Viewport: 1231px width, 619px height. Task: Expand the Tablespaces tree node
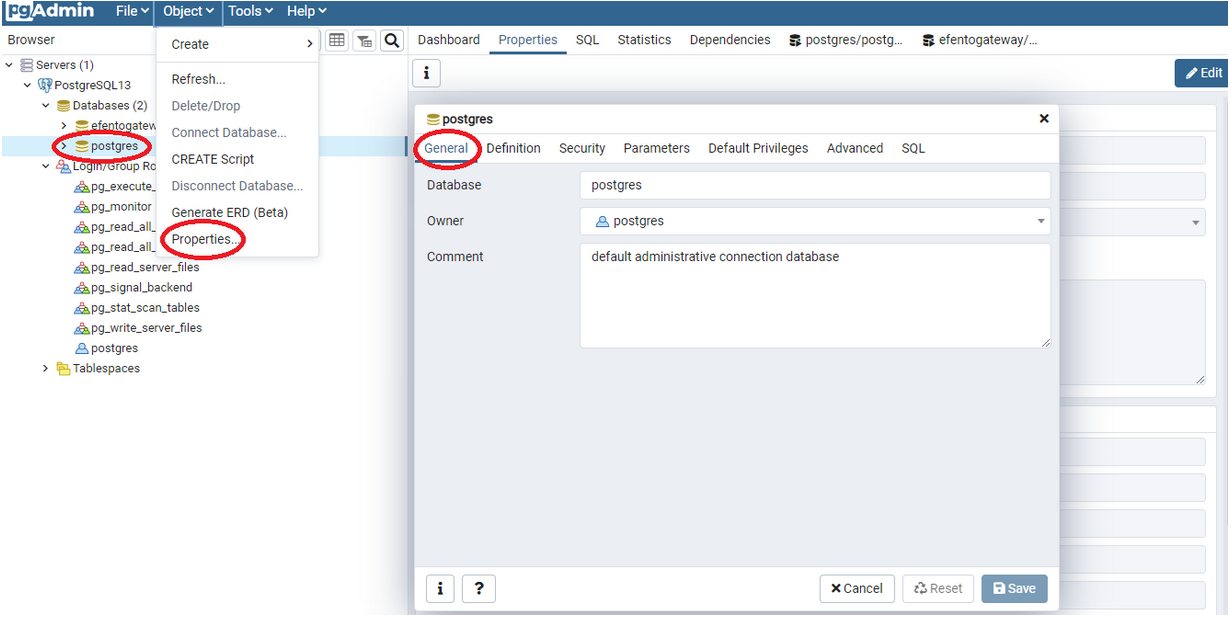(x=46, y=368)
